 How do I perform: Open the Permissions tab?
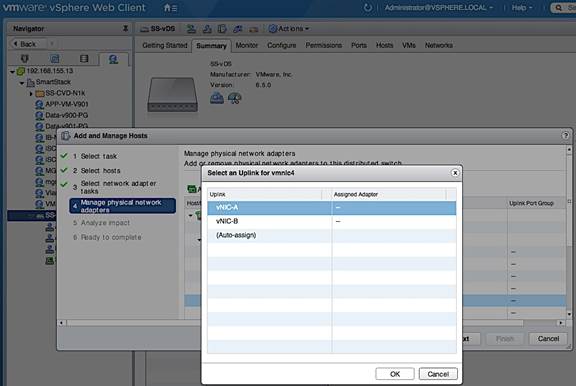point(324,45)
